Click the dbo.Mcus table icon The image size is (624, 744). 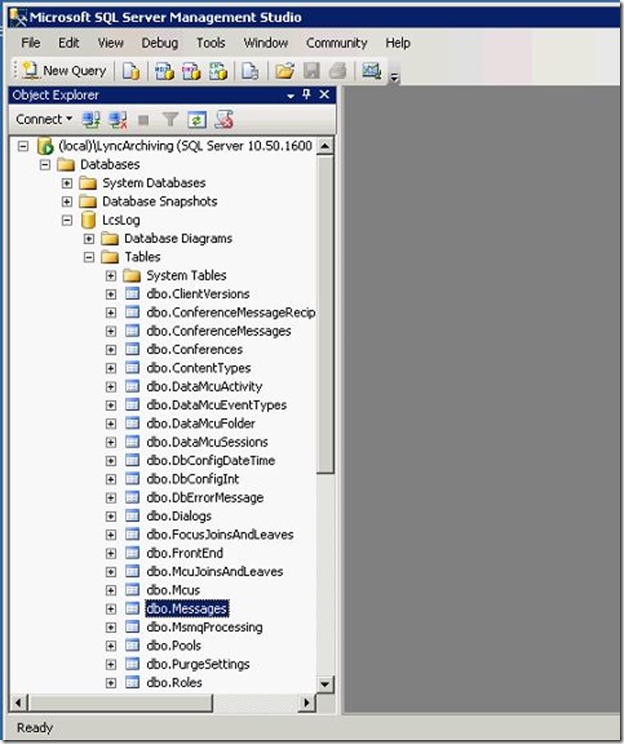(x=132, y=590)
